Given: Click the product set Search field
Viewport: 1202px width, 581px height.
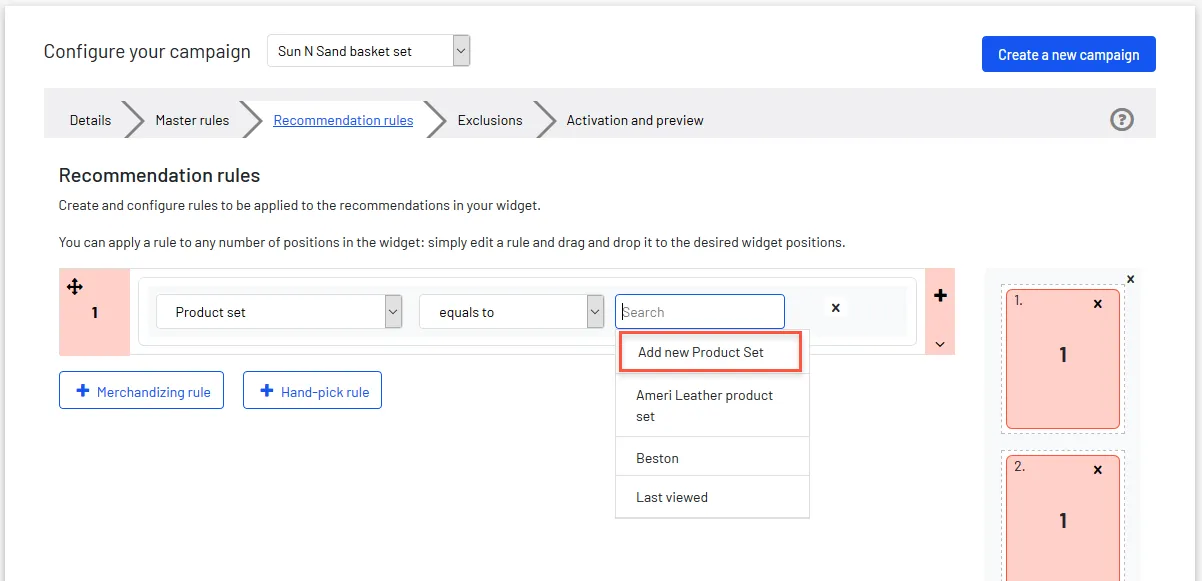Looking at the screenshot, I should point(700,312).
